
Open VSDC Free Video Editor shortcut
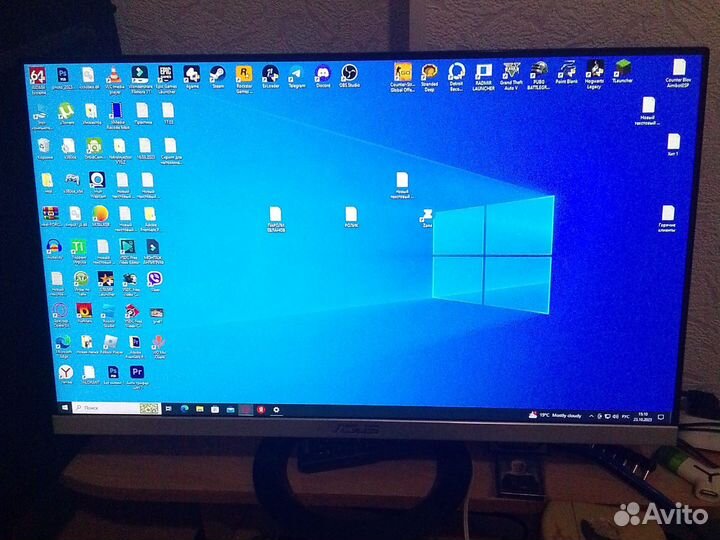(x=128, y=252)
